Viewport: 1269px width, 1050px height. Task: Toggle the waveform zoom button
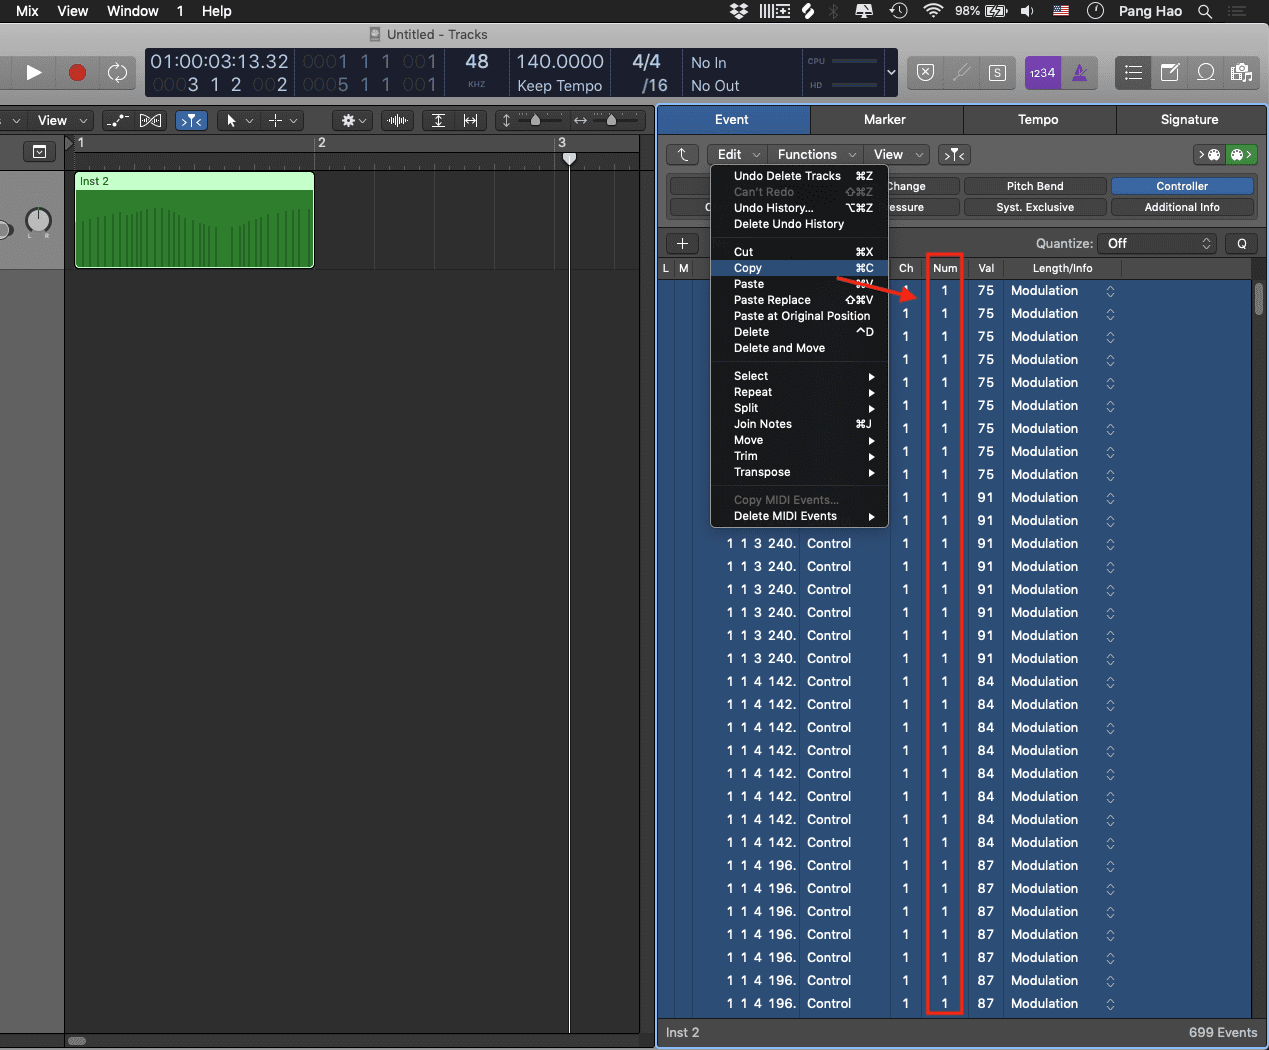click(x=398, y=121)
